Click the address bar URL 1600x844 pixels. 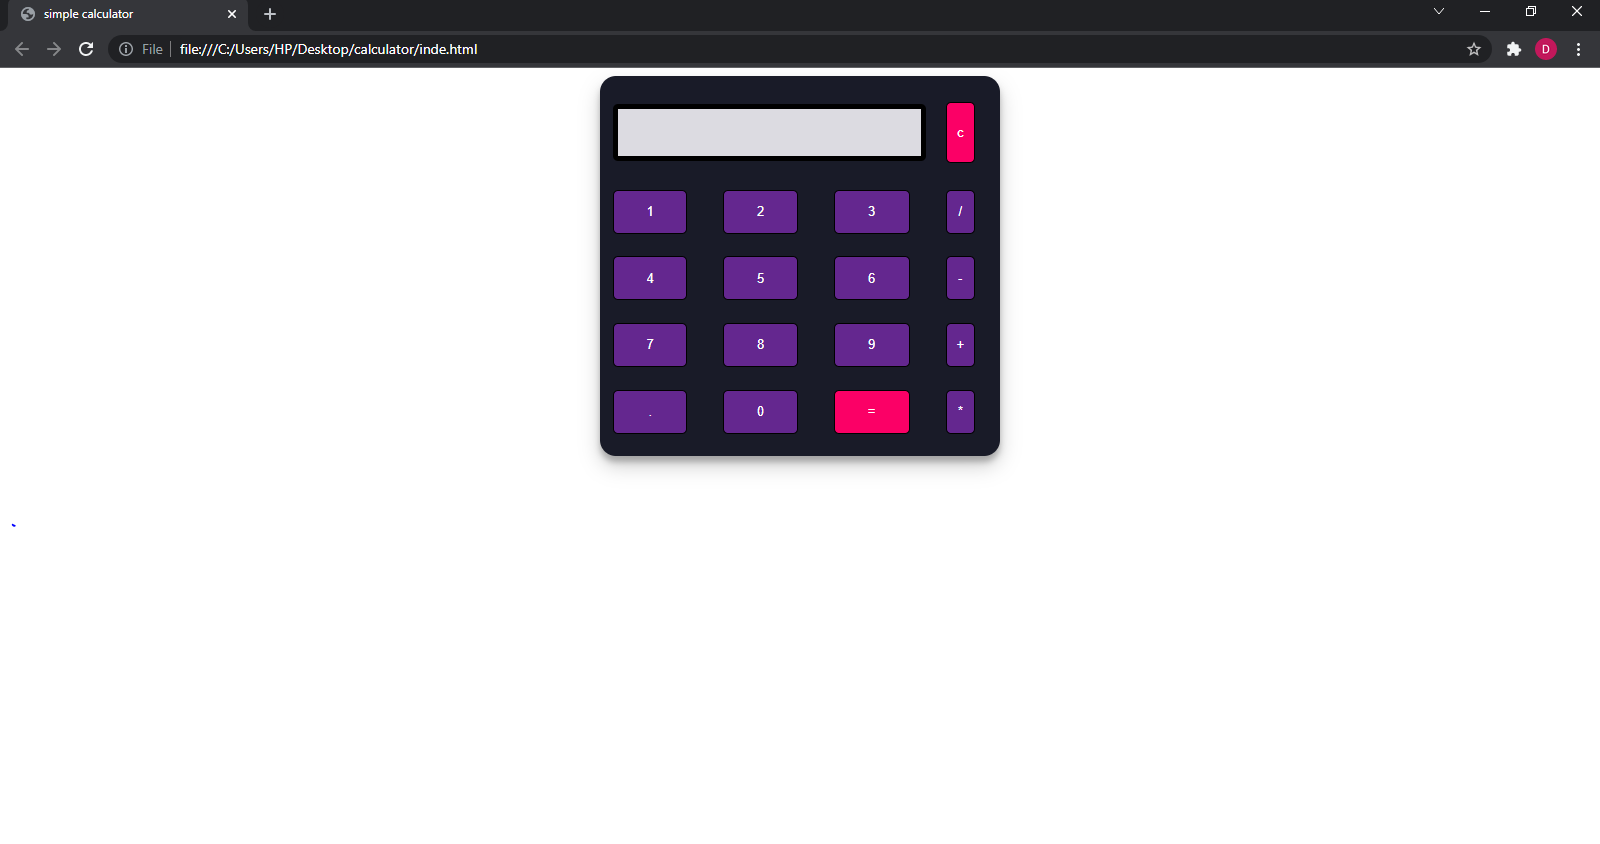coord(328,49)
